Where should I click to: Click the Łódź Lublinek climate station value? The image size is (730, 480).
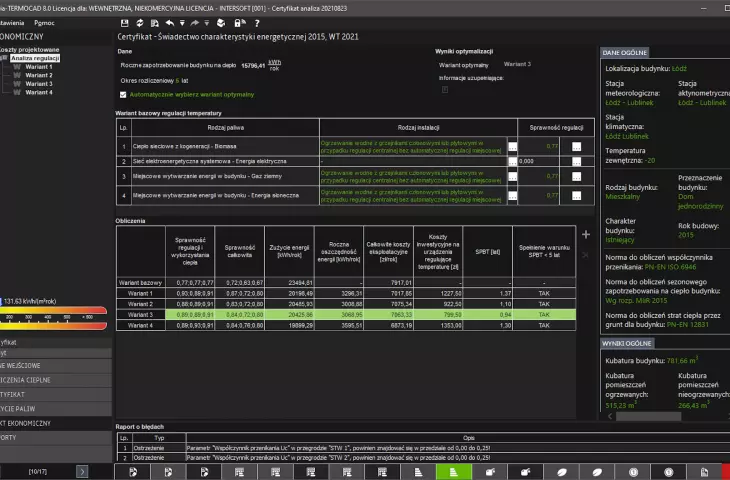point(627,136)
